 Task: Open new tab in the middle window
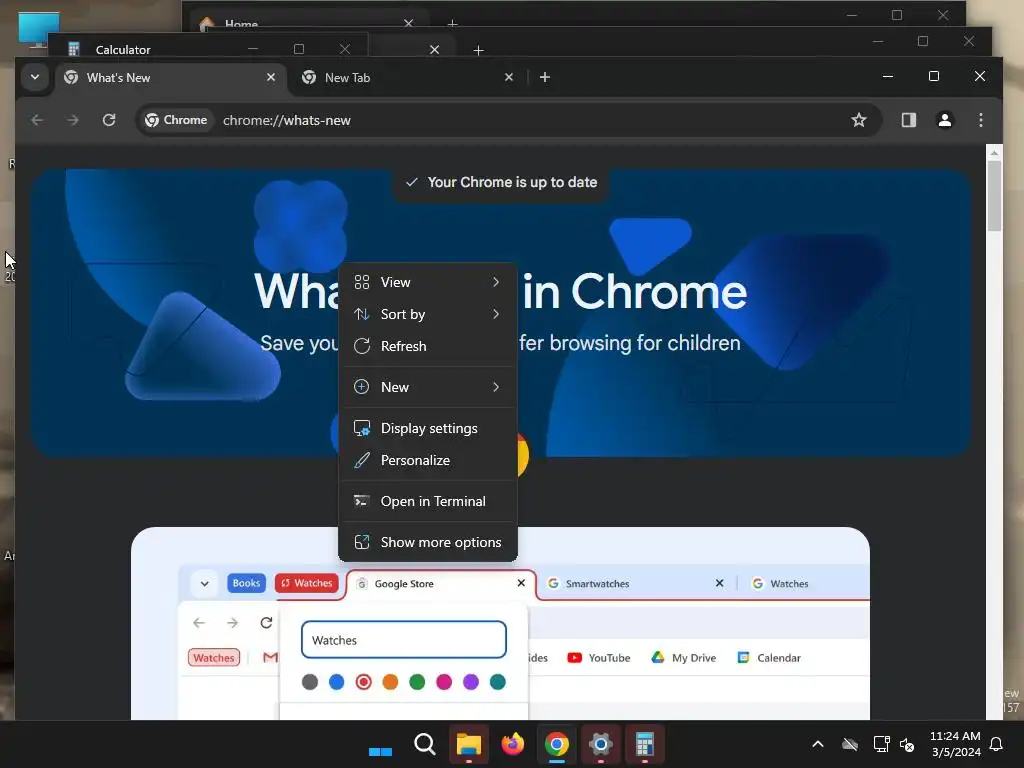pos(478,50)
